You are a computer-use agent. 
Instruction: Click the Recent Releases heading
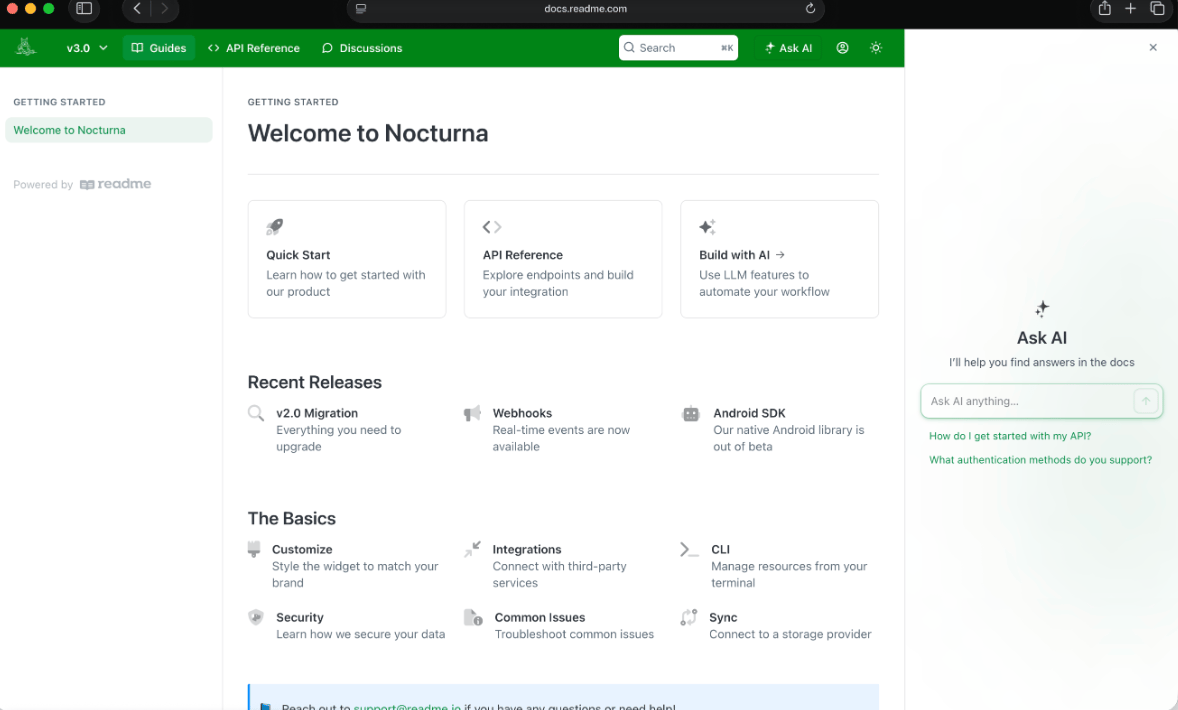[x=315, y=382]
